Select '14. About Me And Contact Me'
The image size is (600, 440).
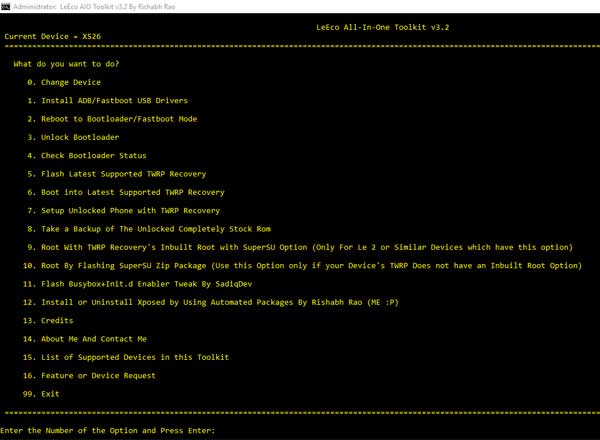pyautogui.click(x=85, y=339)
